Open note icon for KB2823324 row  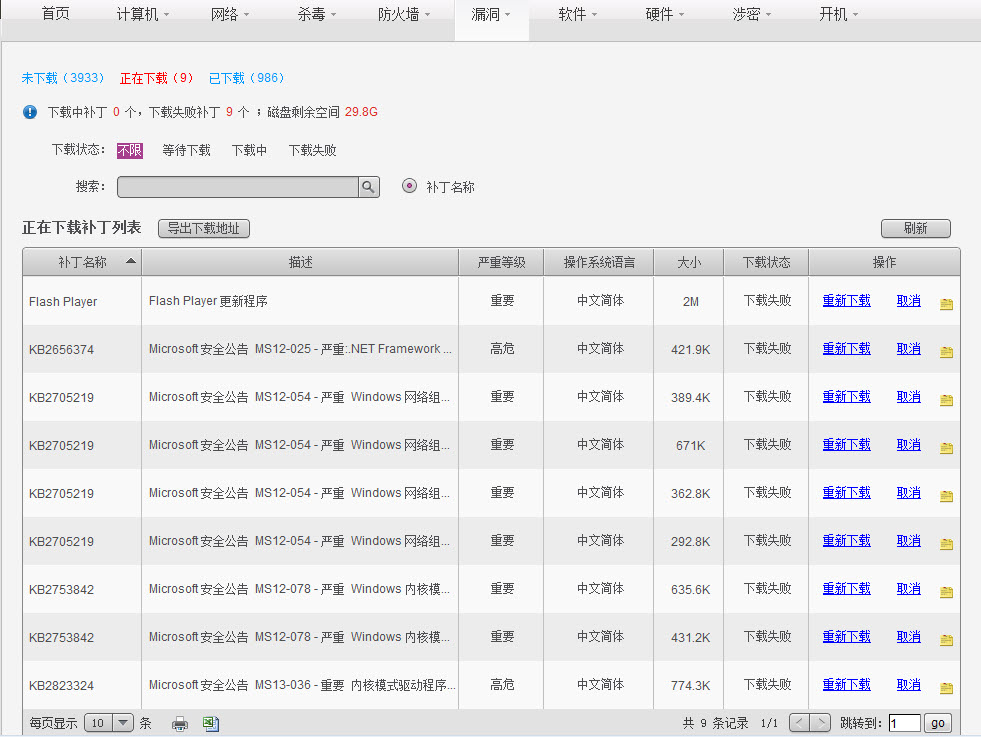pos(946,687)
